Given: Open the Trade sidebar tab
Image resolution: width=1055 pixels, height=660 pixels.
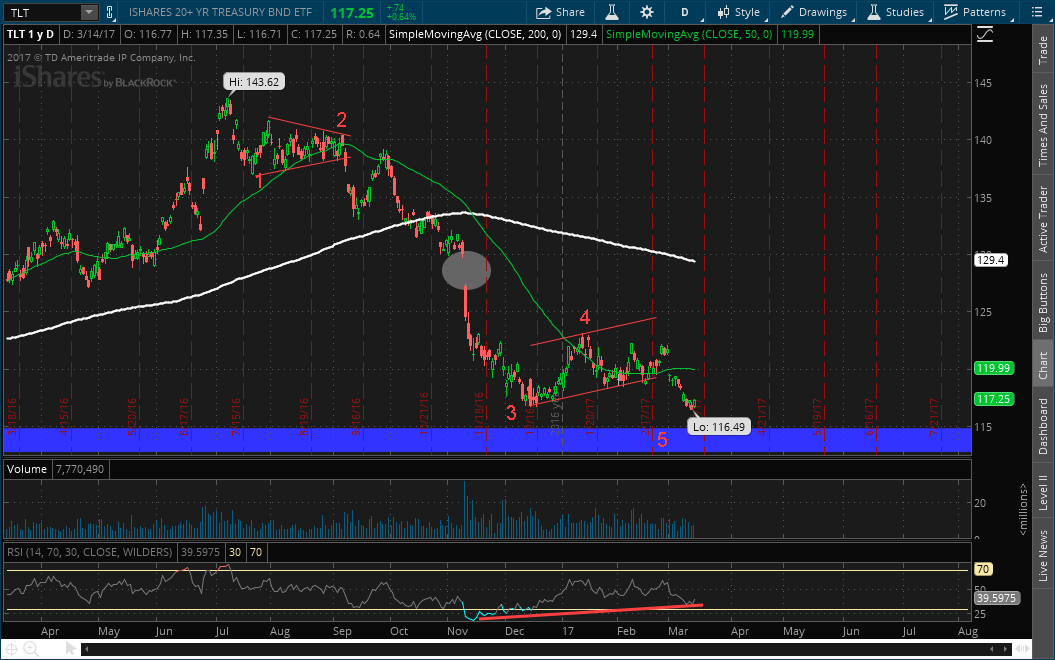Looking at the screenshot, I should tap(1043, 50).
